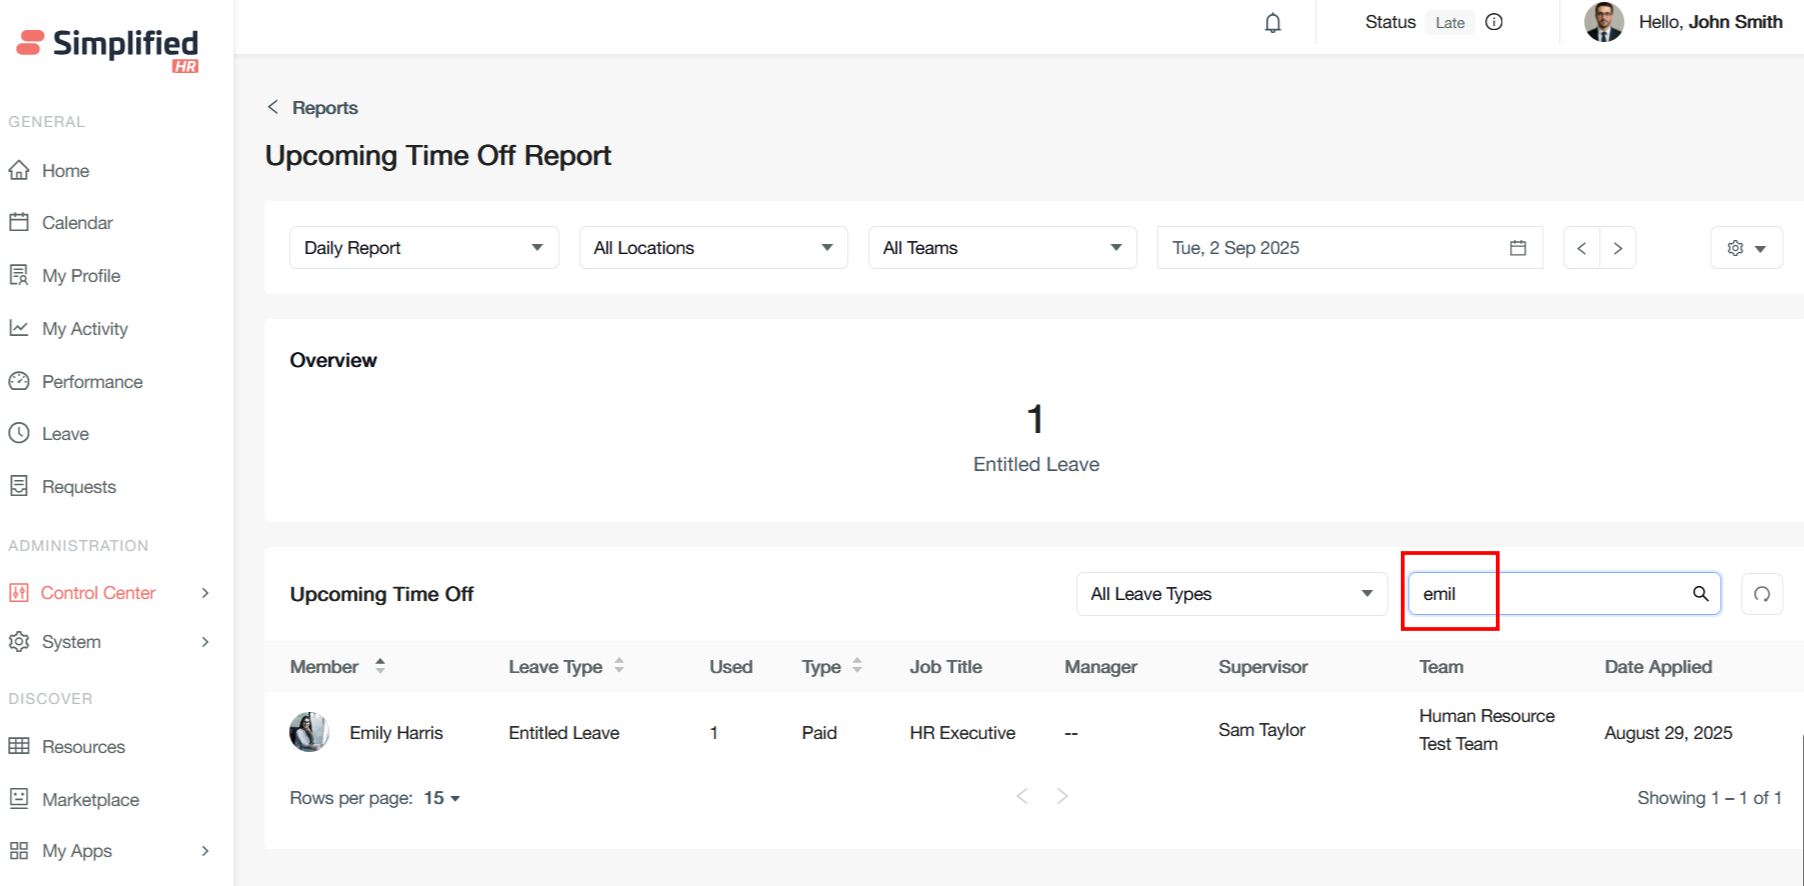
Task: Change rows per page value
Action: 441,798
